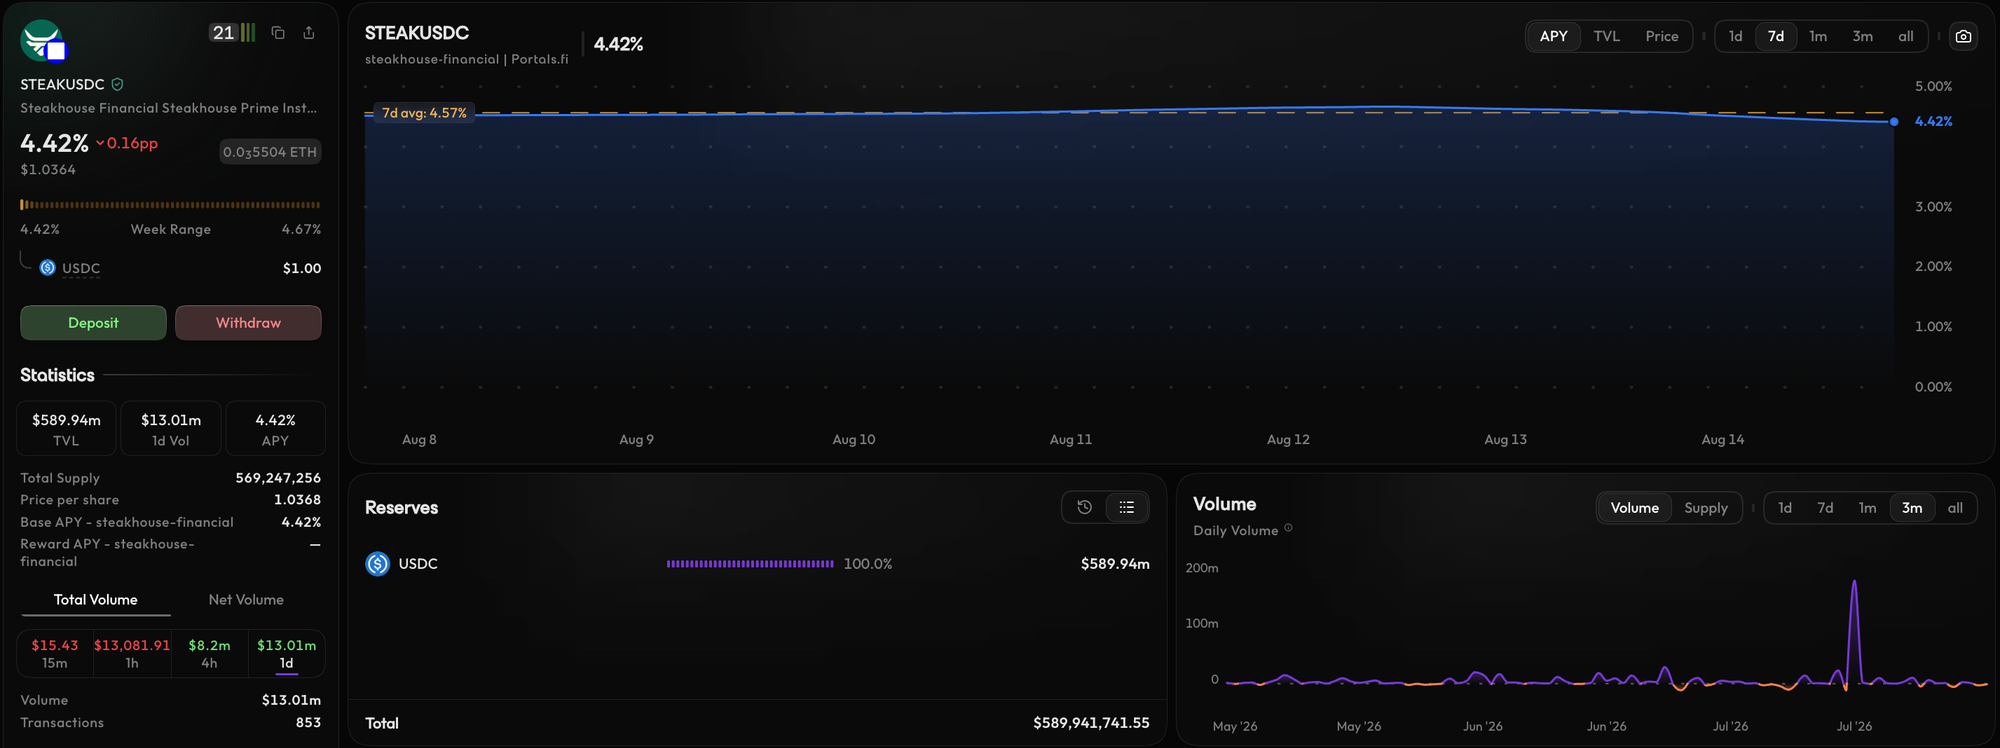The height and width of the screenshot is (748, 2000).
Task: Toggle chart to Price view
Action: coord(1662,36)
